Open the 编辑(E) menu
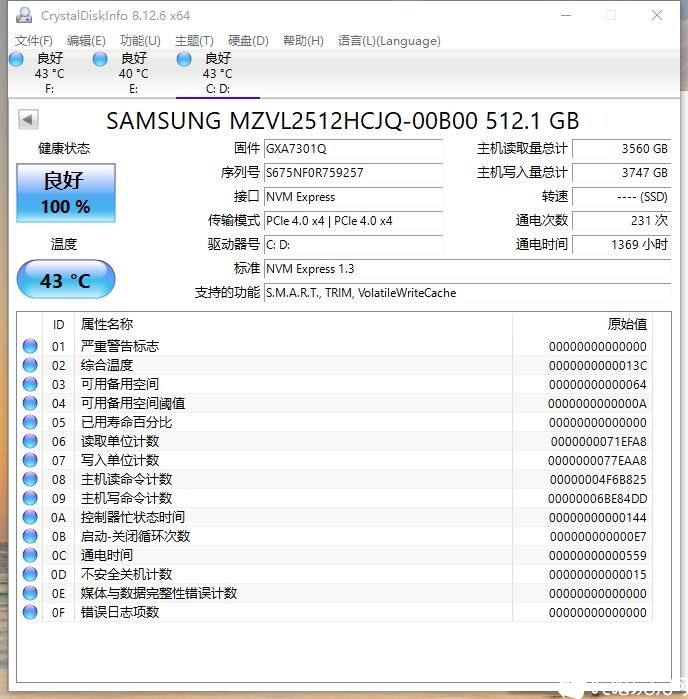 (x=86, y=41)
